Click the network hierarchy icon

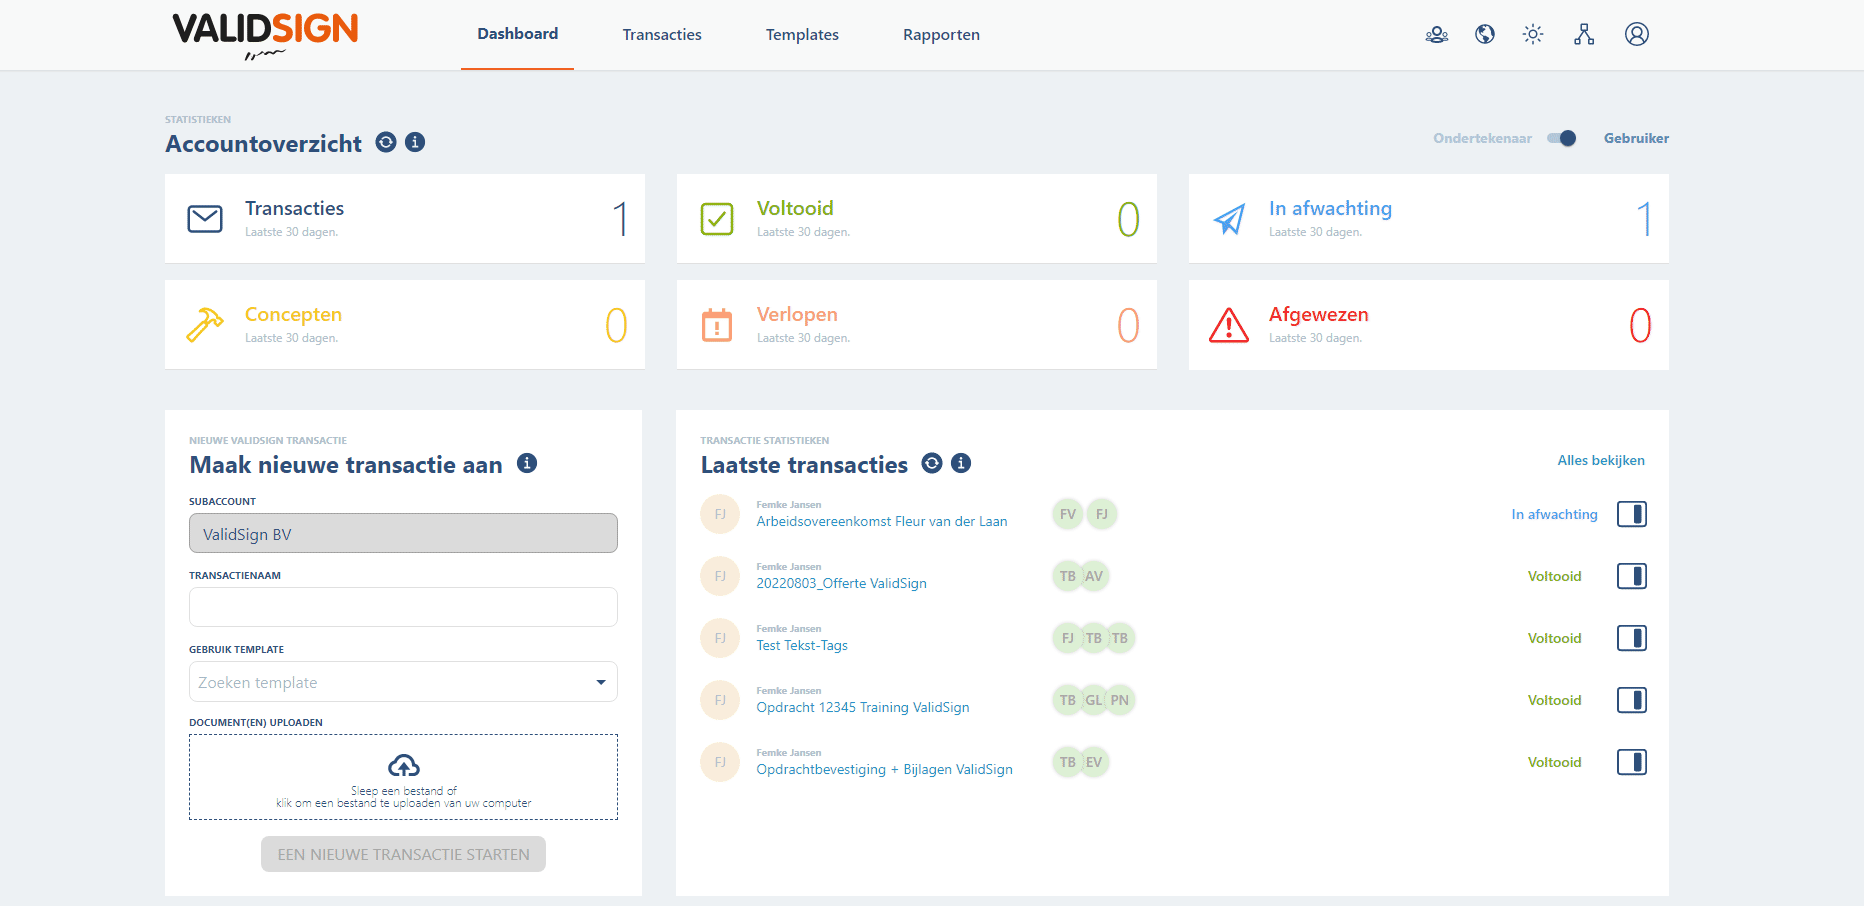[x=1584, y=35]
